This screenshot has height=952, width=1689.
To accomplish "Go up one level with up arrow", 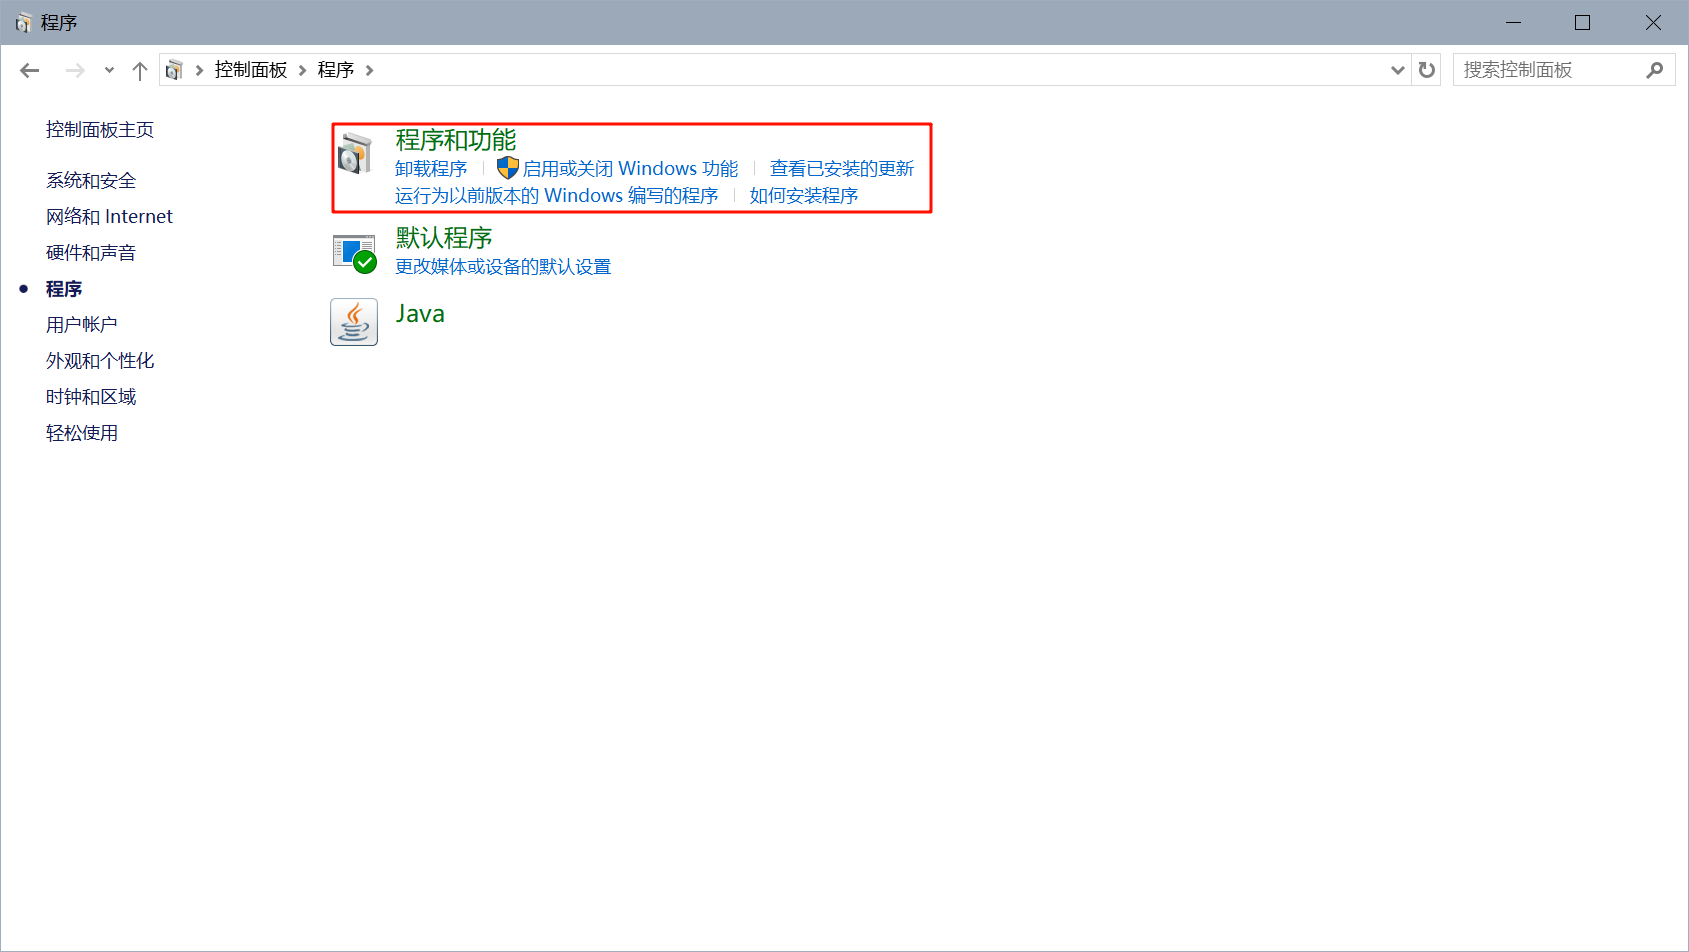I will pyautogui.click(x=140, y=70).
